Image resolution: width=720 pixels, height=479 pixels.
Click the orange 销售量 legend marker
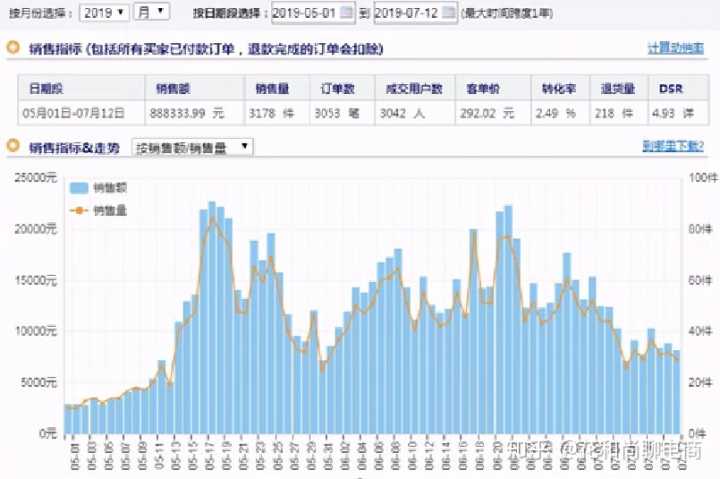tap(78, 210)
